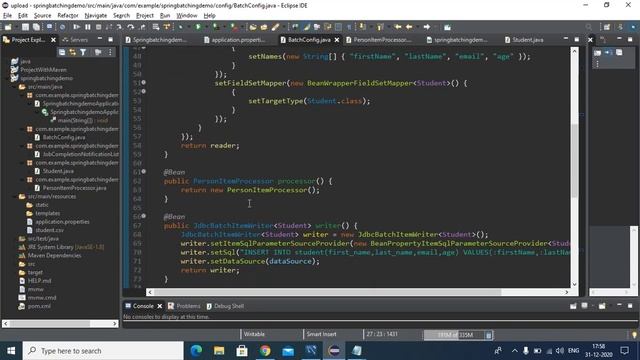Open File Explorer from the taskbar

(x=219, y=351)
